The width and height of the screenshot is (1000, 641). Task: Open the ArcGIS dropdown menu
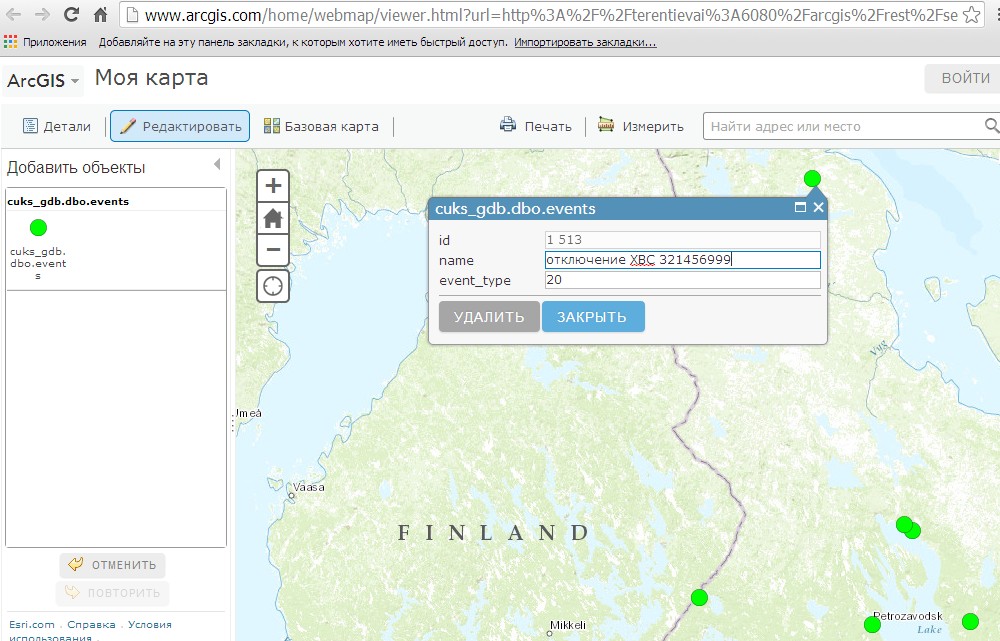(44, 81)
